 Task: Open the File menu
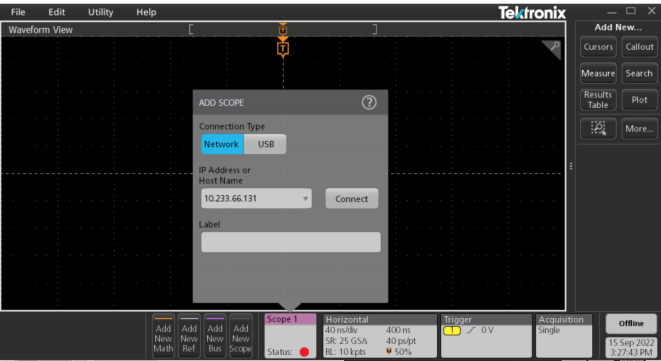18,12
